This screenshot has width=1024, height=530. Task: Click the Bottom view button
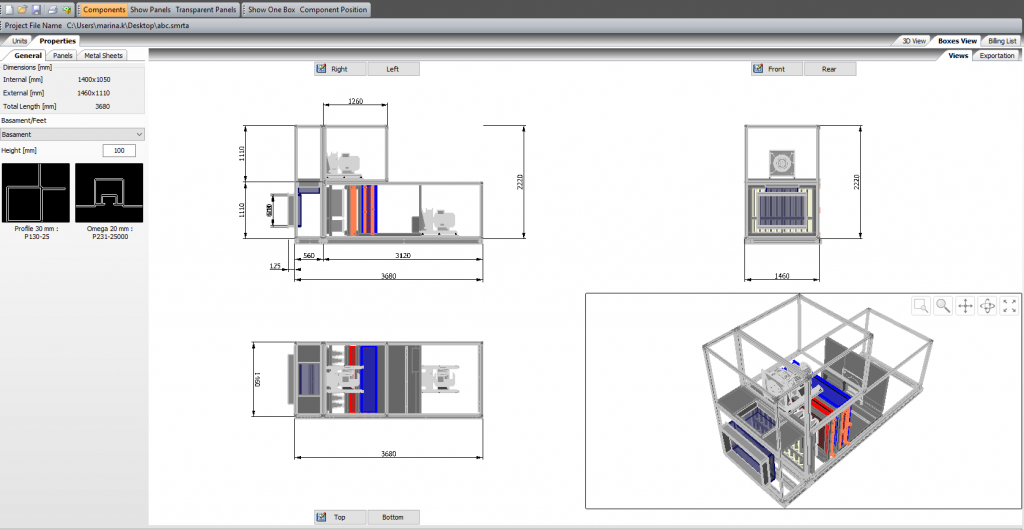click(x=393, y=517)
